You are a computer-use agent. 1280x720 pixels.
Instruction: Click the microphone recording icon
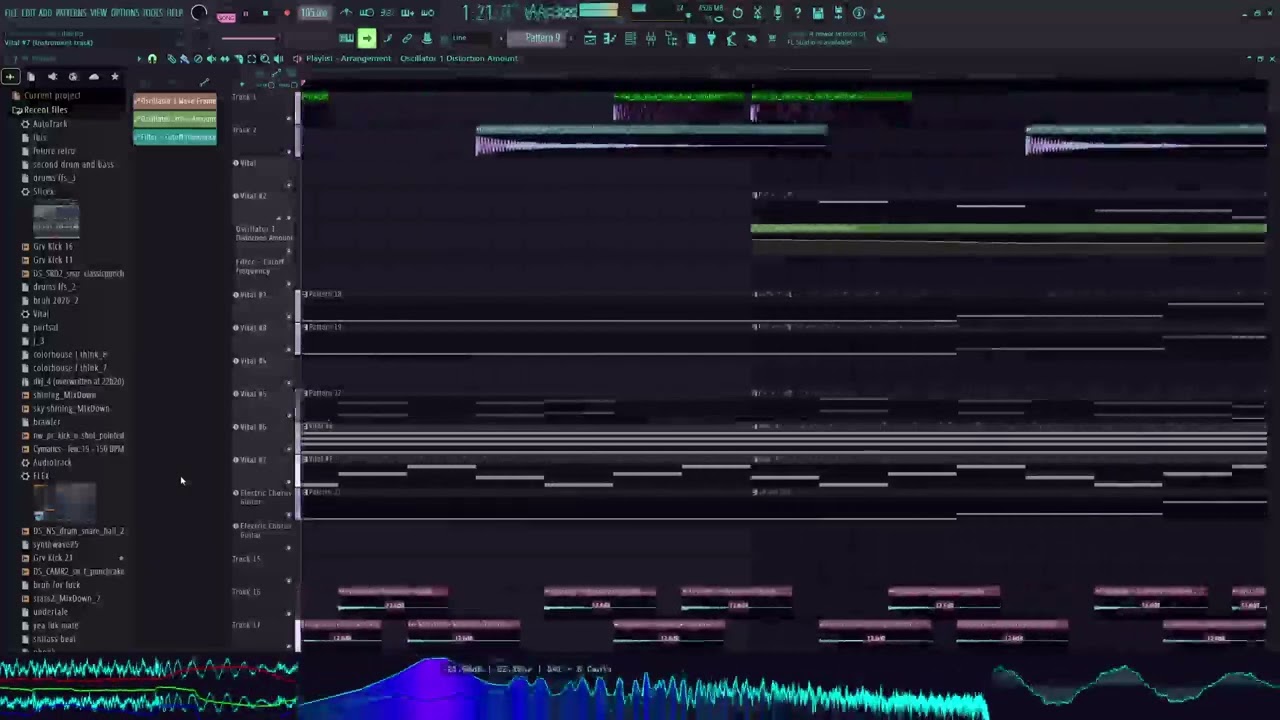point(777,13)
